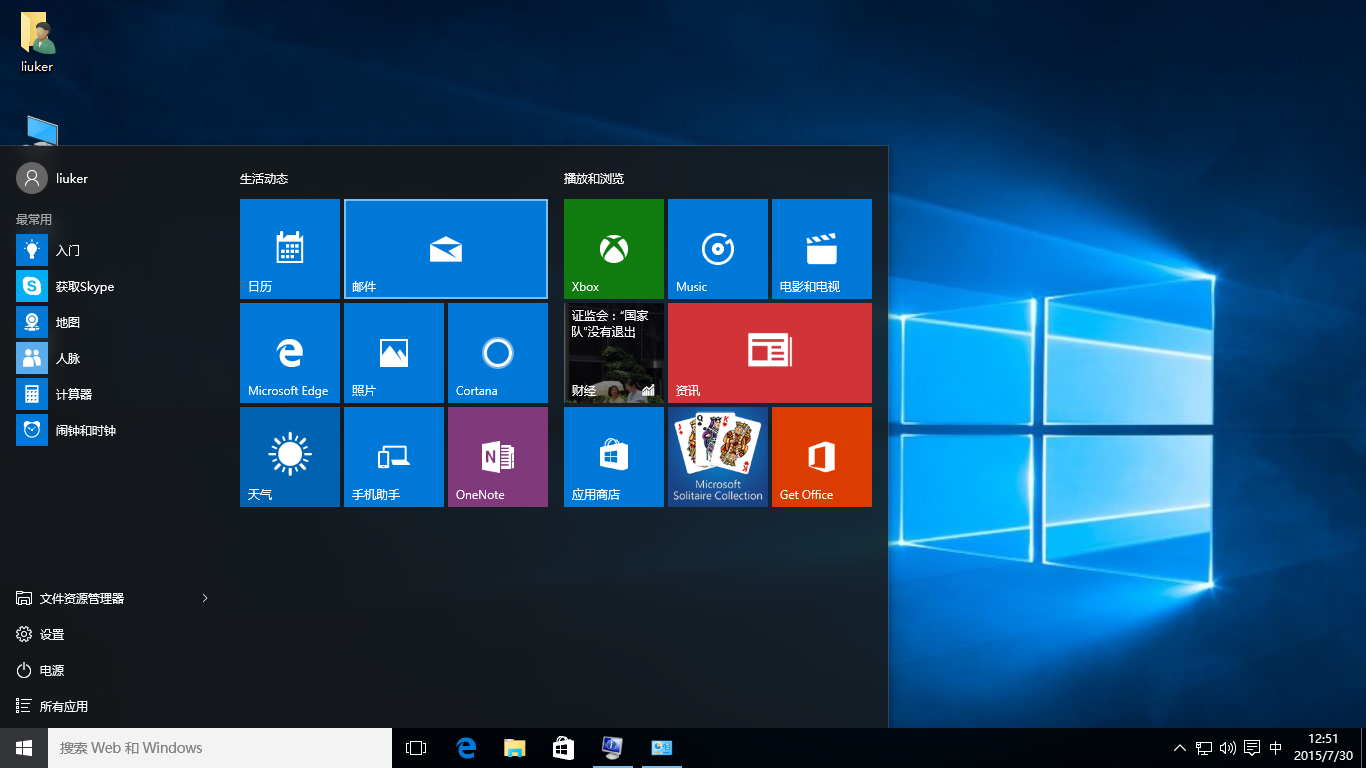Click the liuker user avatar

pos(30,177)
